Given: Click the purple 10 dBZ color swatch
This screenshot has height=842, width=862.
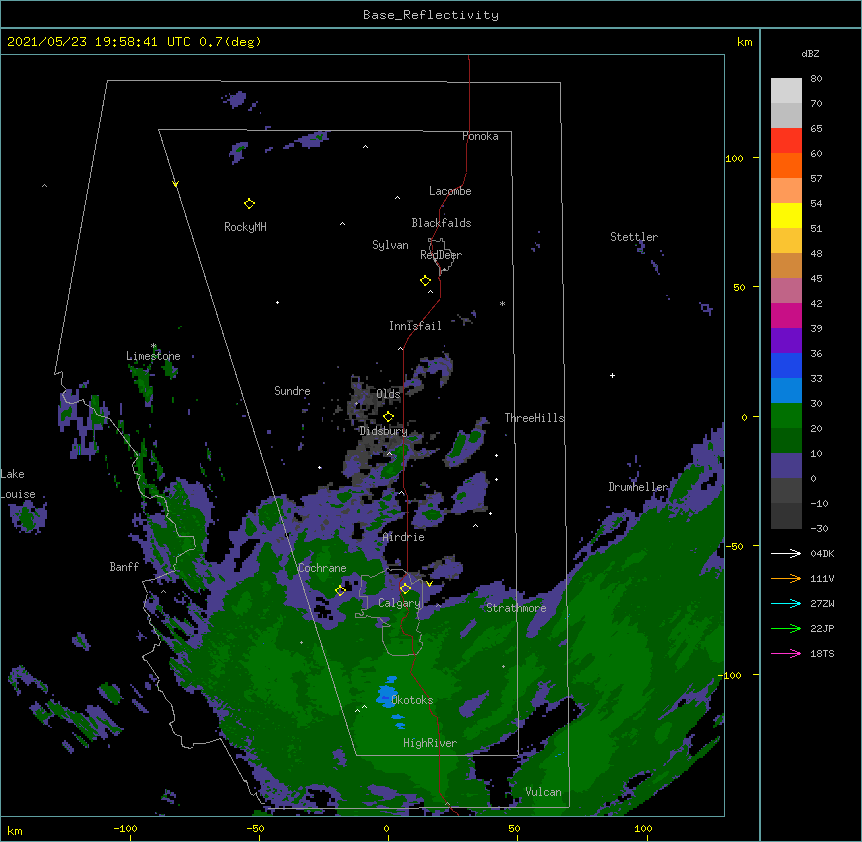Looking at the screenshot, I should coord(786,466).
